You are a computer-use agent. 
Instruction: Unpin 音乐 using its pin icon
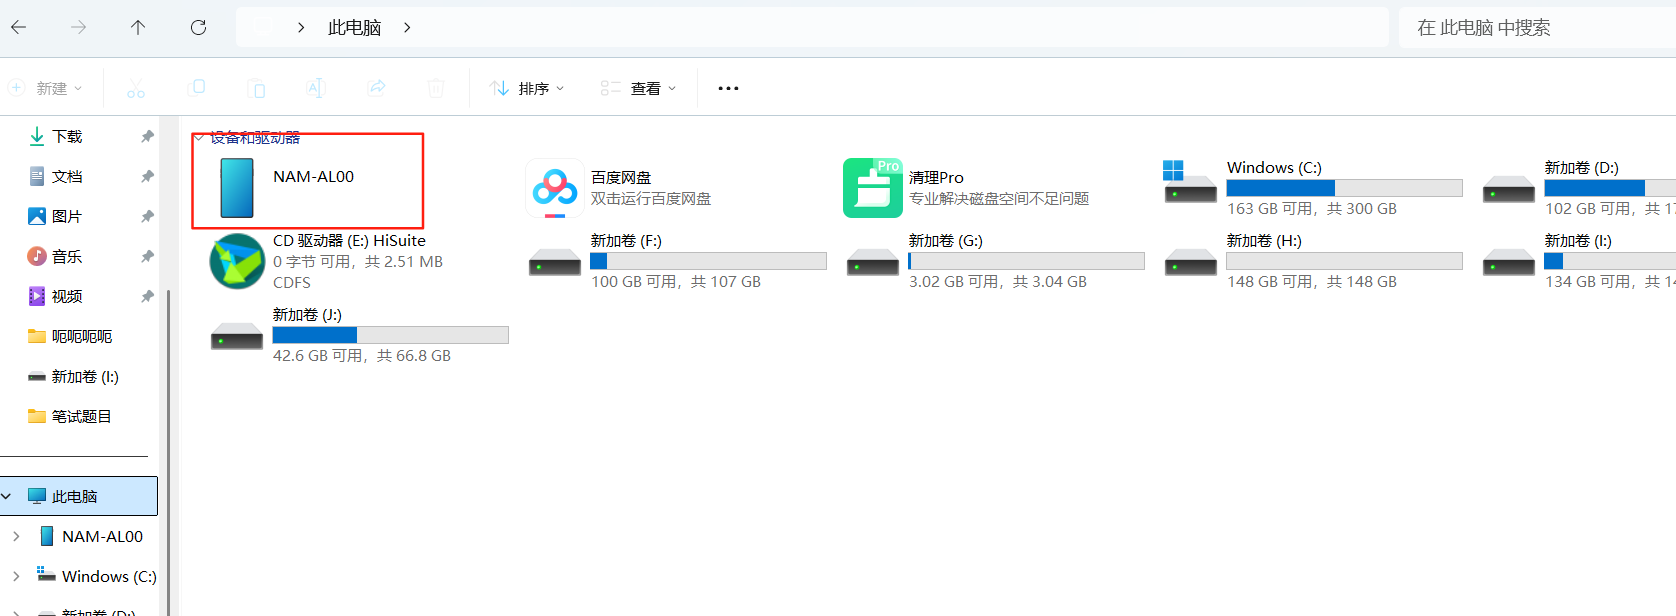147,256
